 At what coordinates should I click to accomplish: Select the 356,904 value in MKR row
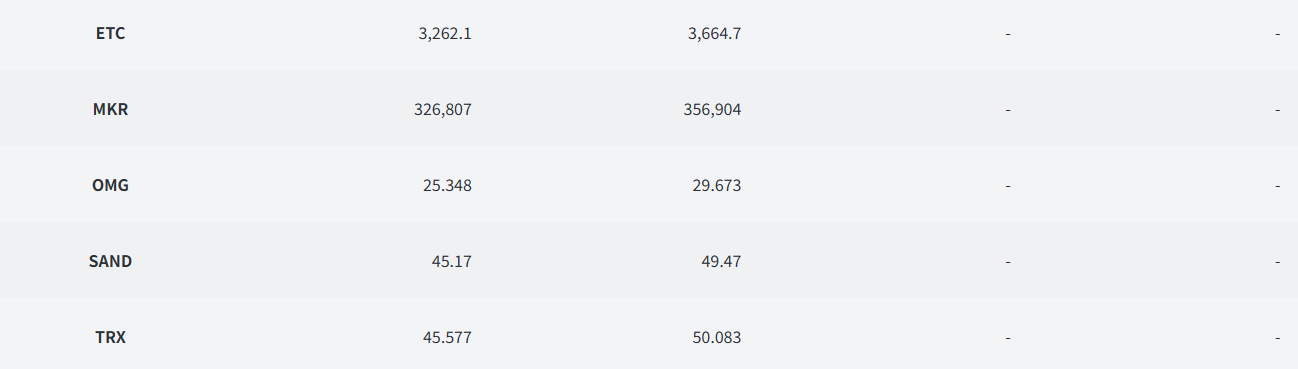coord(713,109)
